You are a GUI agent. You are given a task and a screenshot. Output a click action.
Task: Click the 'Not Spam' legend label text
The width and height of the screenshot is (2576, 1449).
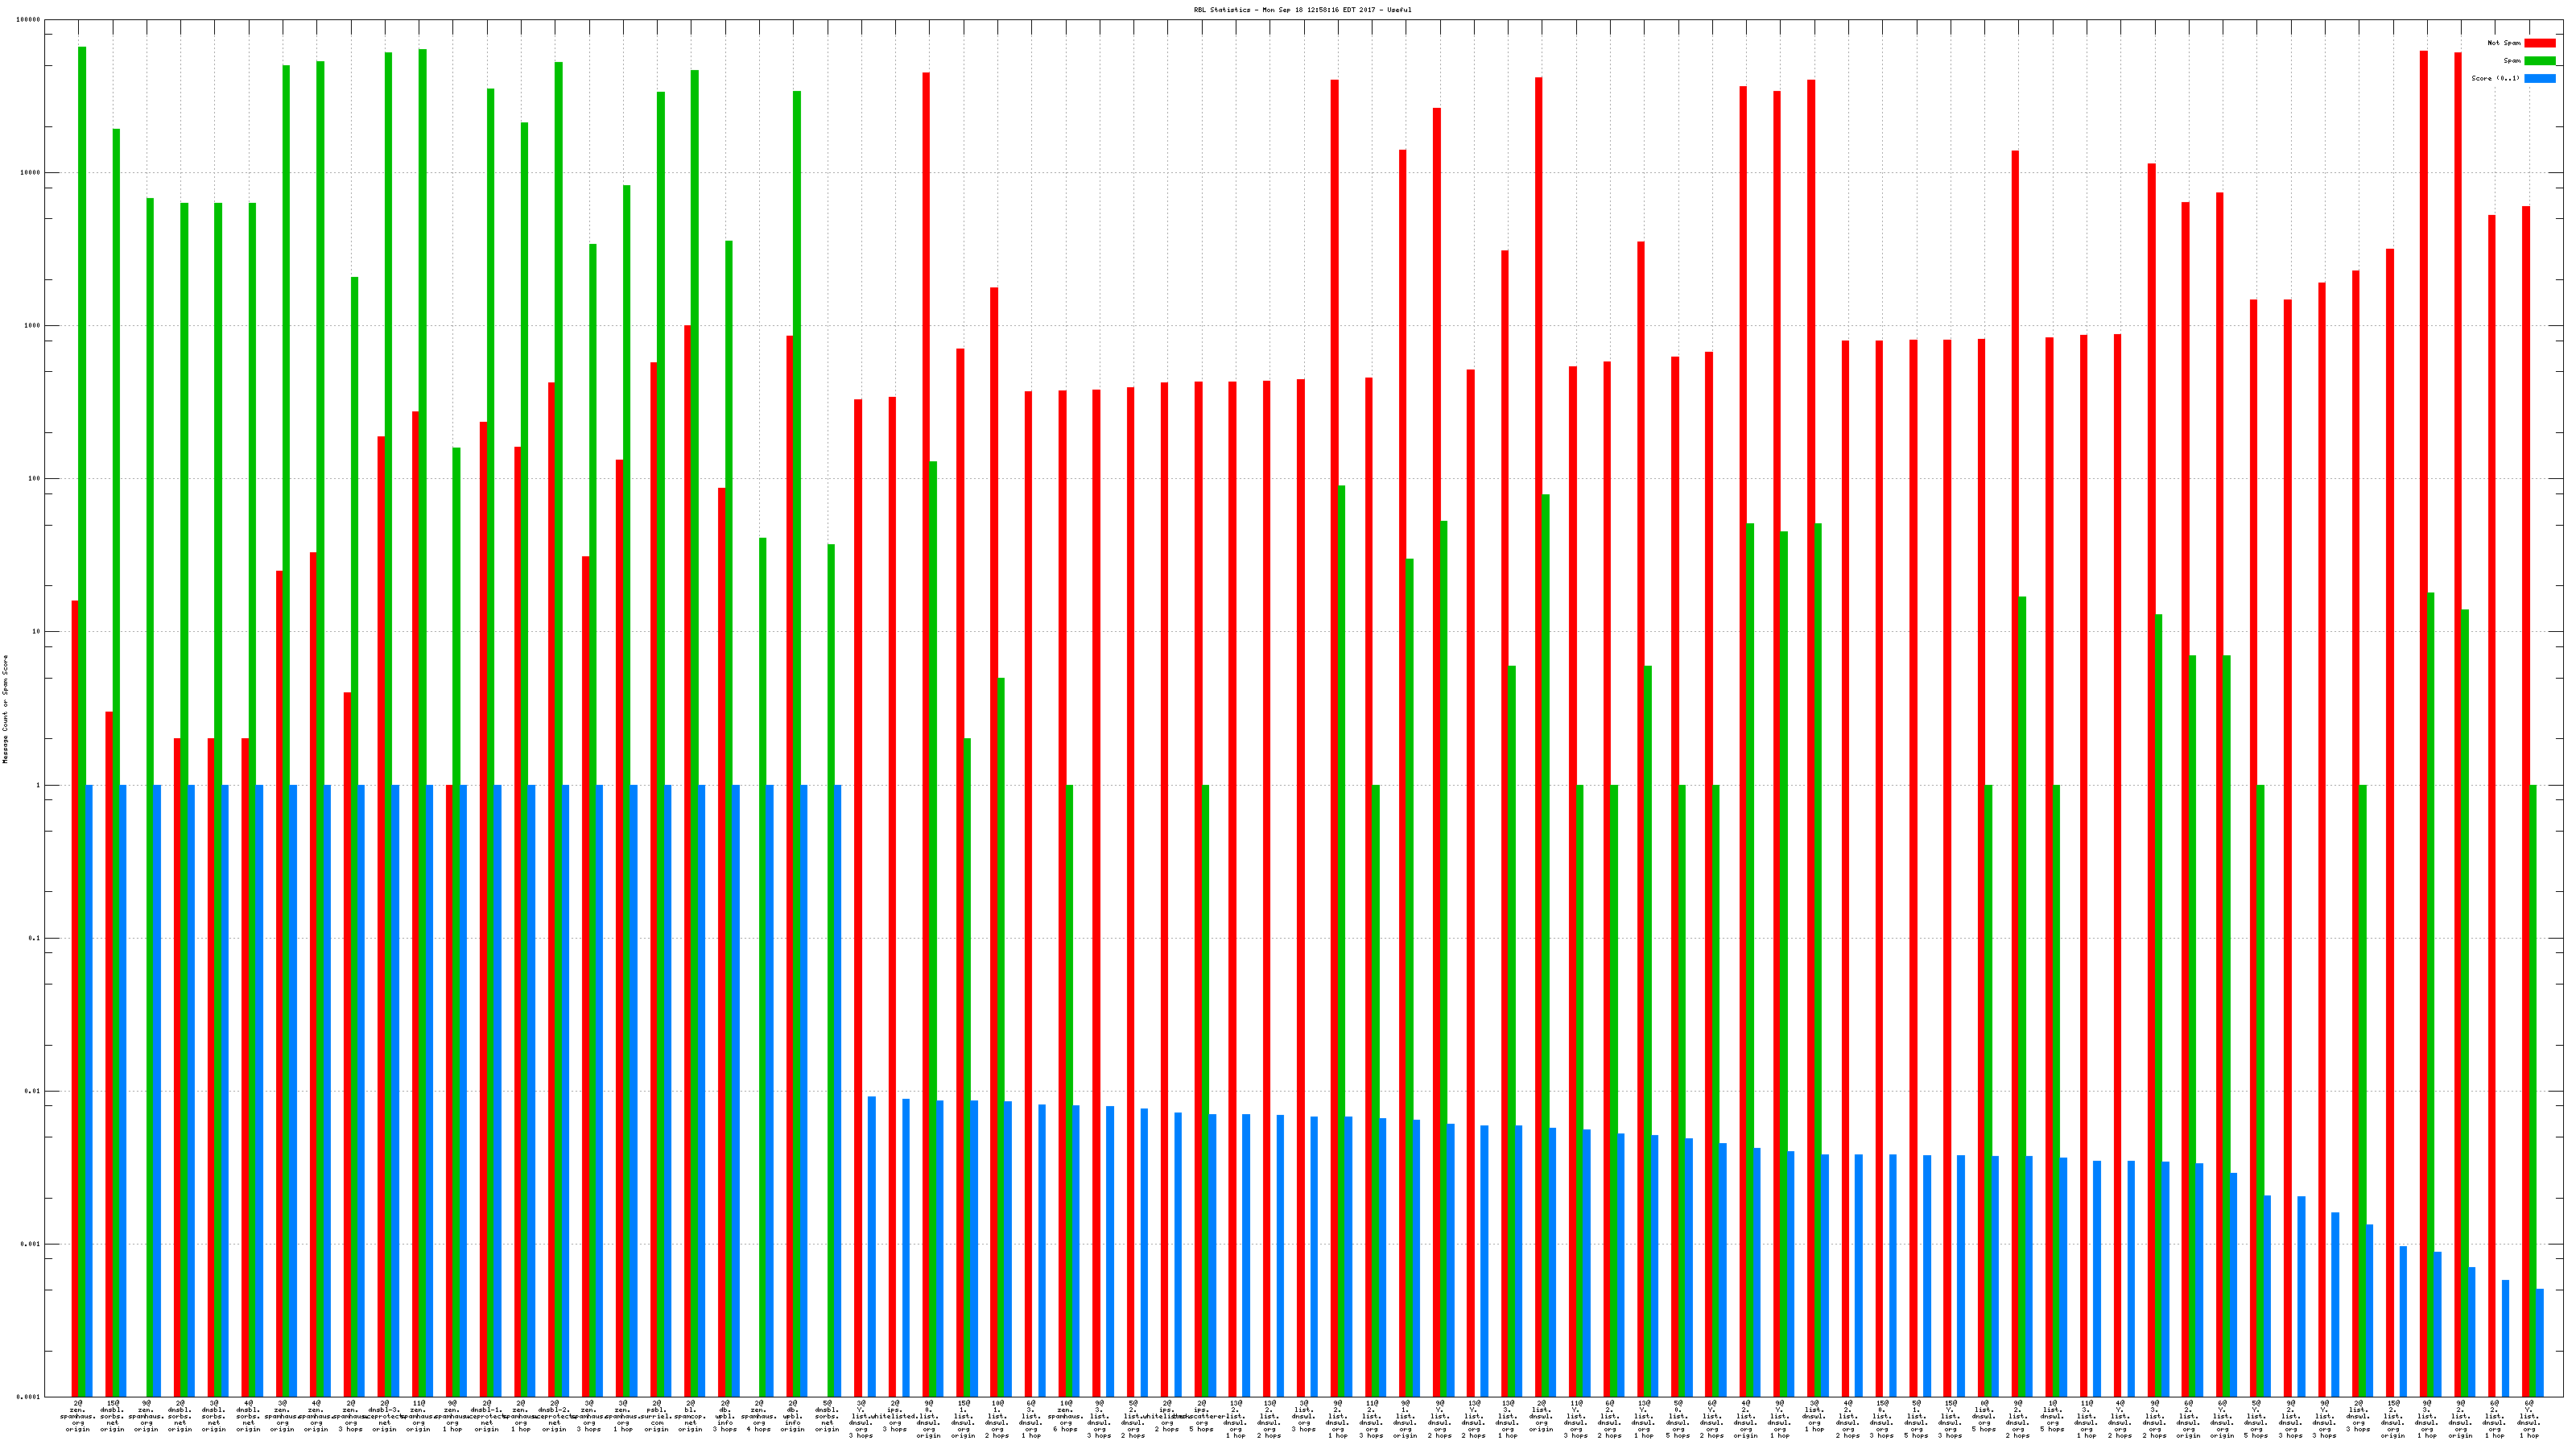(2504, 43)
